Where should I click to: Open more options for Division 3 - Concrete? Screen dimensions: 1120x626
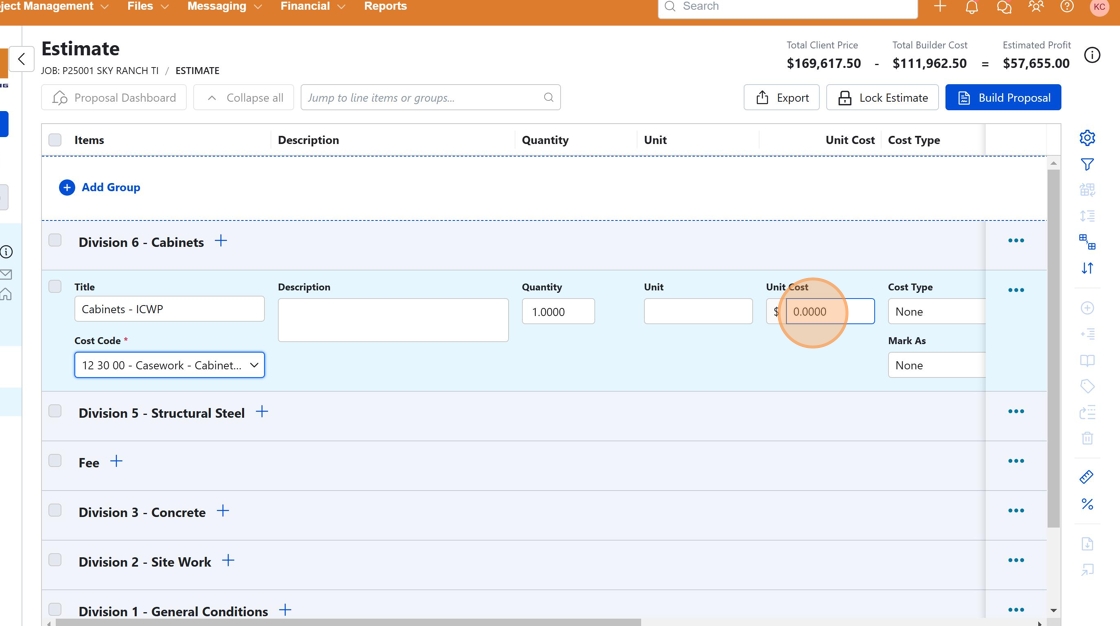click(1016, 511)
